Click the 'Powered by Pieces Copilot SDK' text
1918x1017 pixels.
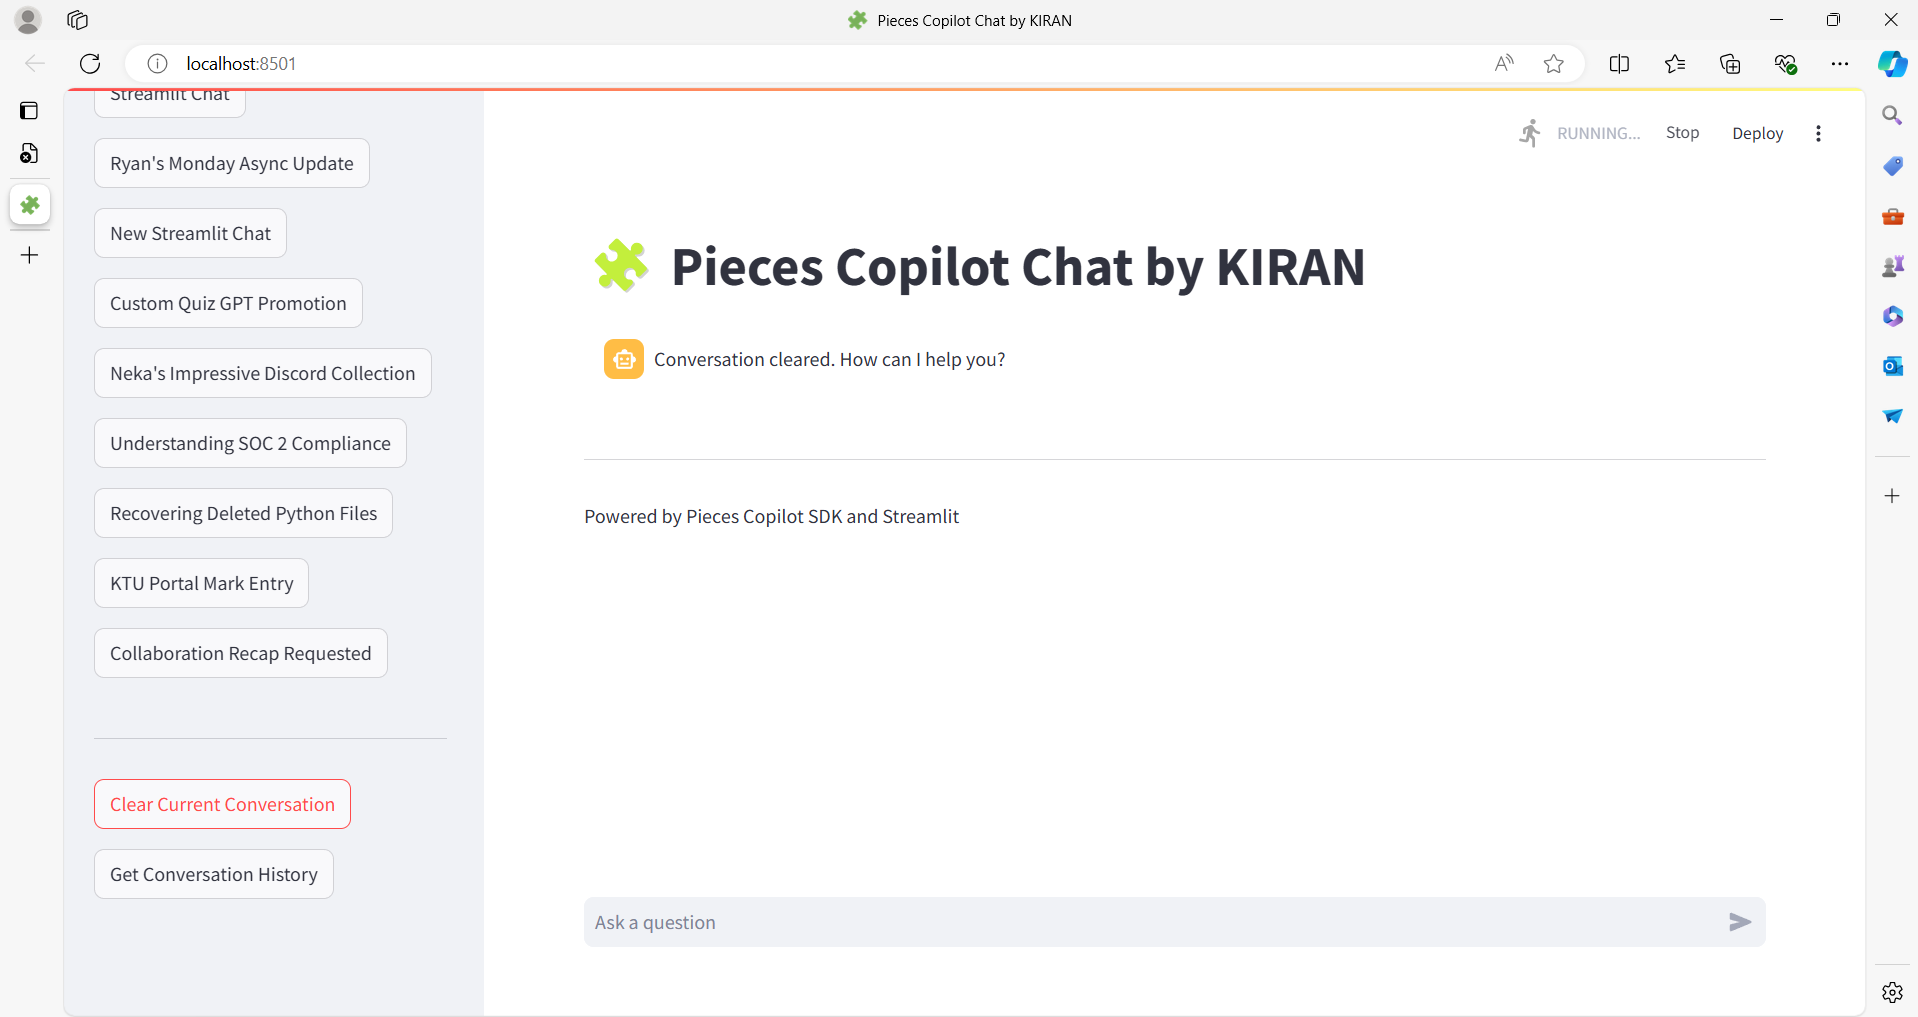[771, 516]
